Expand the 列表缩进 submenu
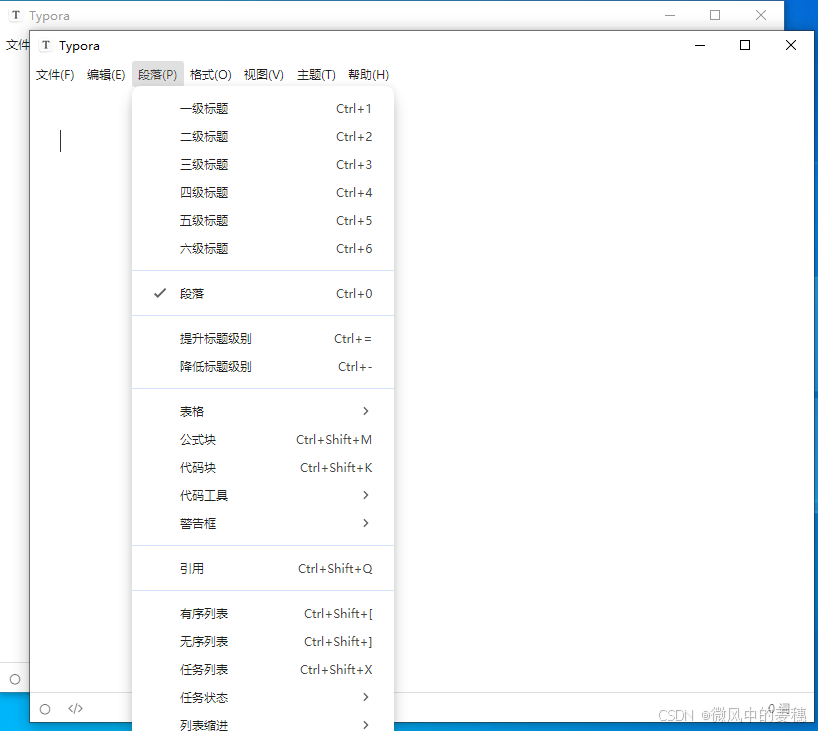This screenshot has width=818, height=731. [263, 725]
